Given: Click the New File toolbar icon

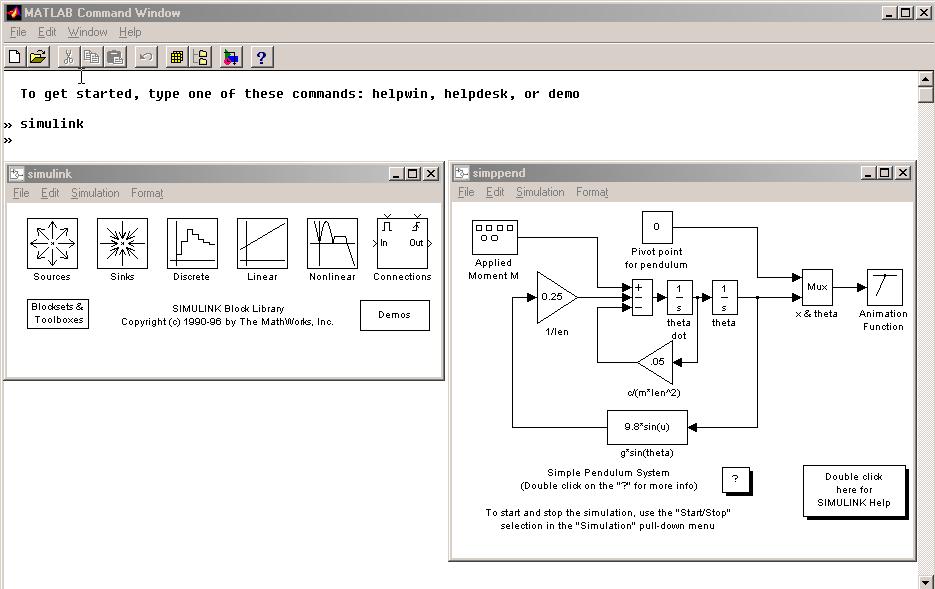Looking at the screenshot, I should [15, 57].
